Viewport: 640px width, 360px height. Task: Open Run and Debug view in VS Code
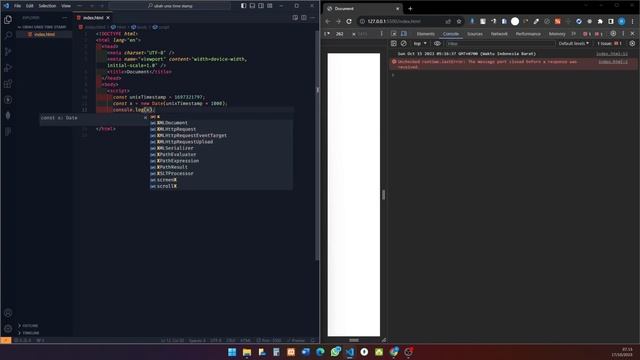pyautogui.click(x=8, y=68)
